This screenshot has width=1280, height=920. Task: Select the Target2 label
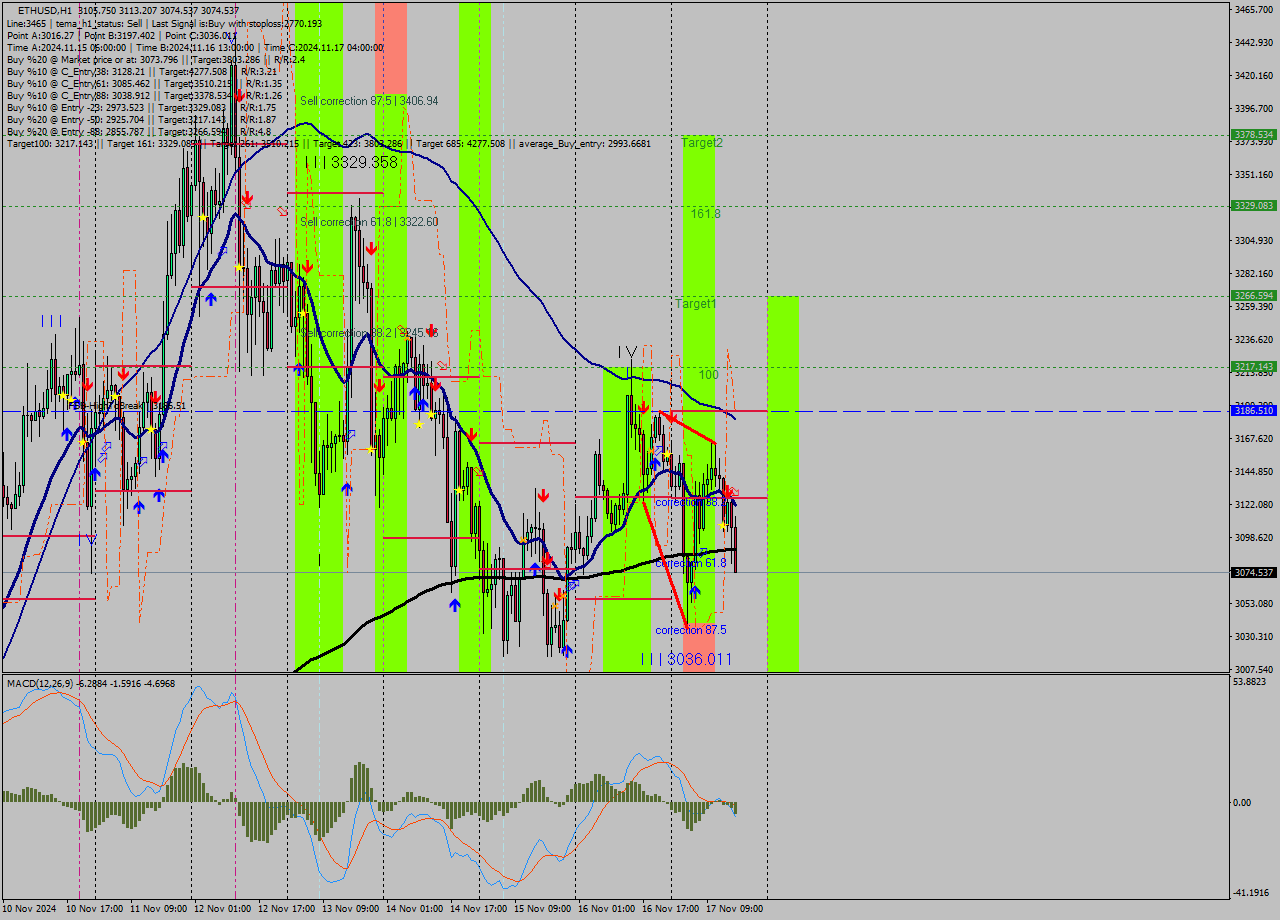click(x=702, y=143)
